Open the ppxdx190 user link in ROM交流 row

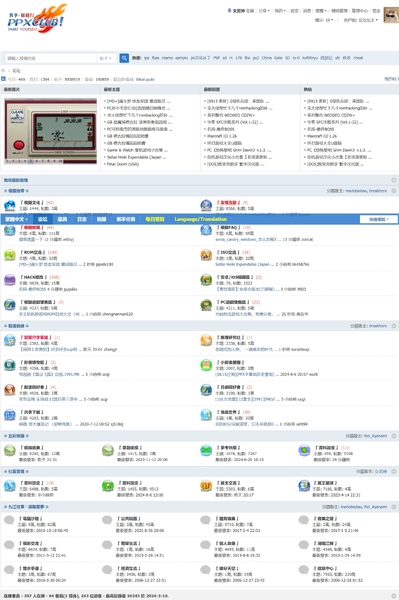coord(104,264)
